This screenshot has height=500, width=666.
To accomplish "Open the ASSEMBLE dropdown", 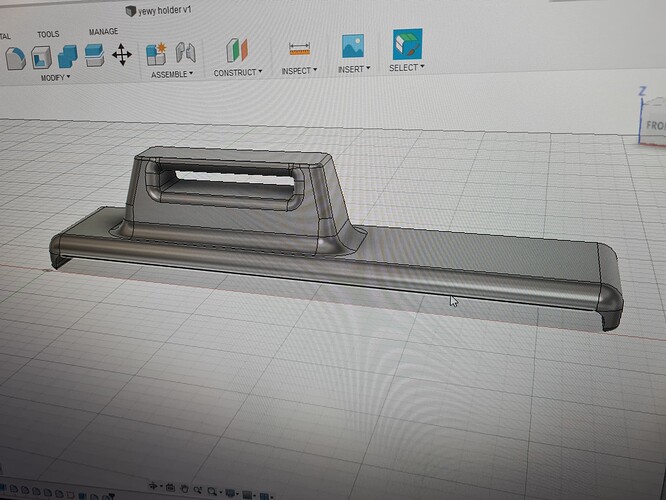I will click(x=172, y=74).
